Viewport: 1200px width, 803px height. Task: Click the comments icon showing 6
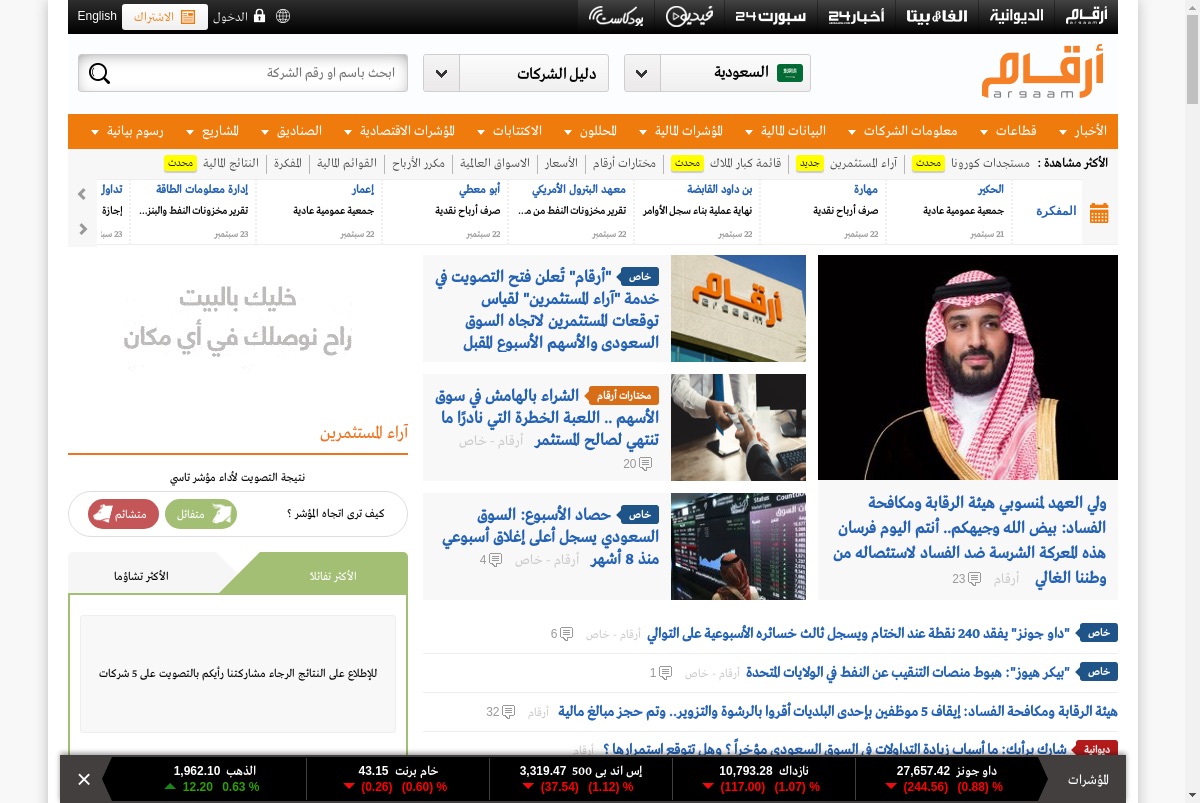(567, 634)
